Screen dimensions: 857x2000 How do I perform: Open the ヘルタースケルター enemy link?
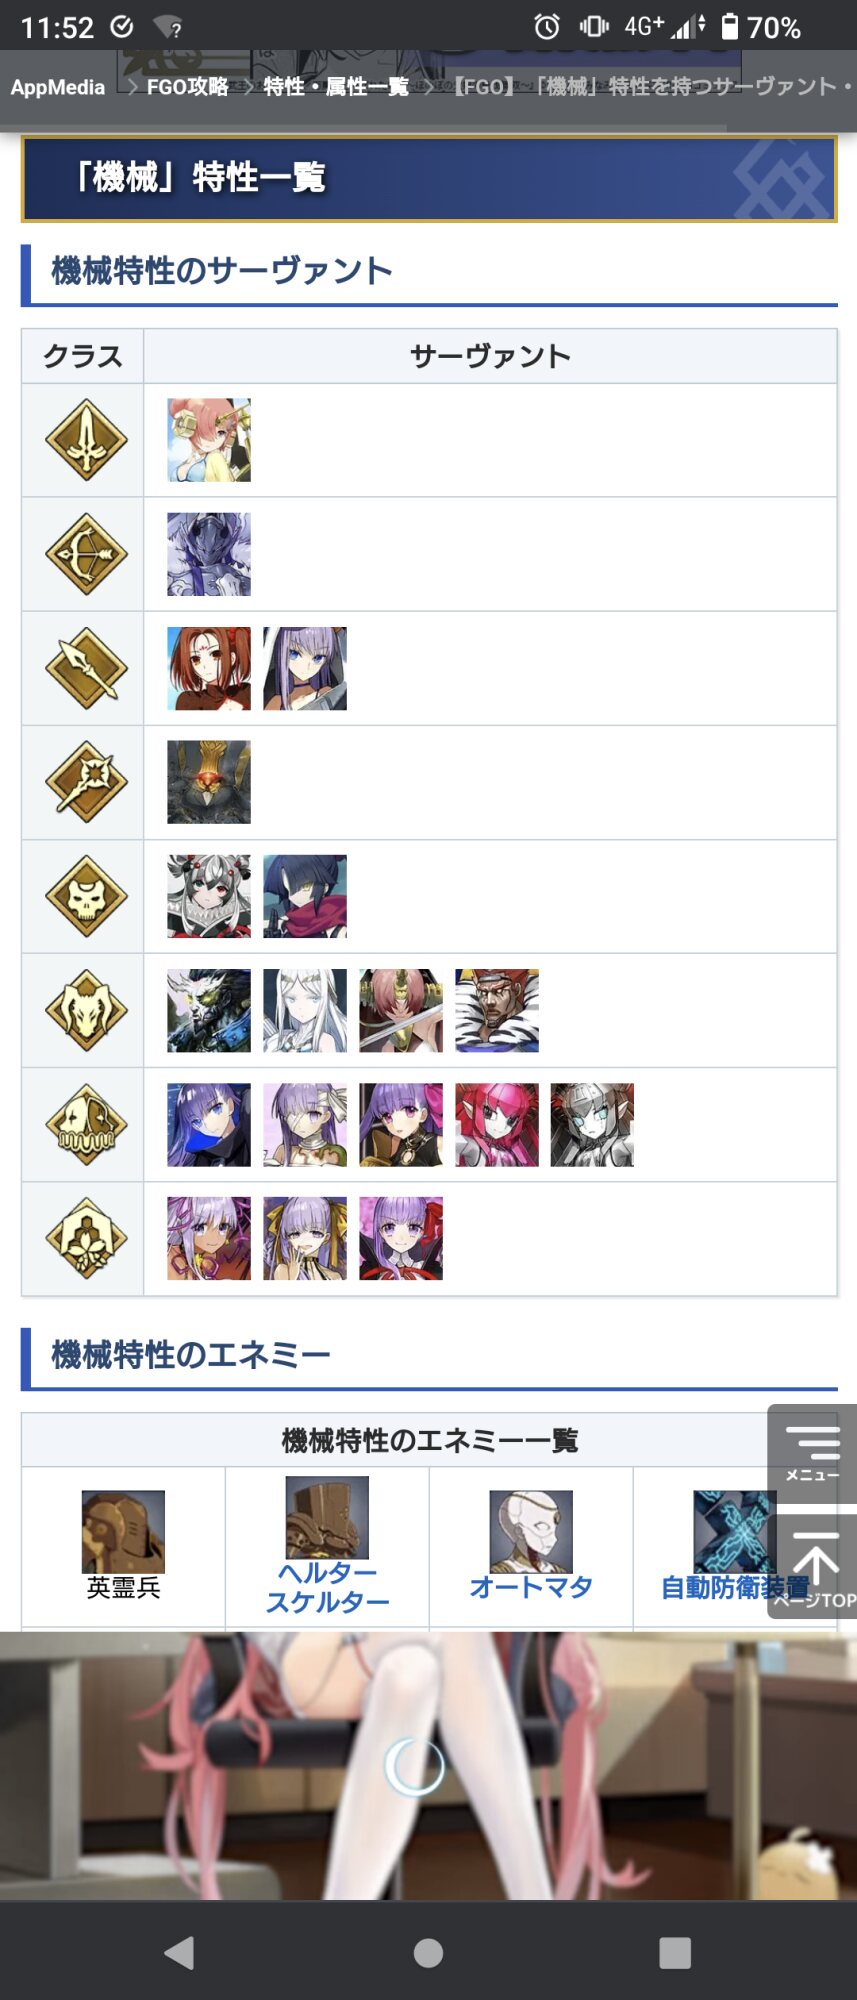tap(327, 1587)
